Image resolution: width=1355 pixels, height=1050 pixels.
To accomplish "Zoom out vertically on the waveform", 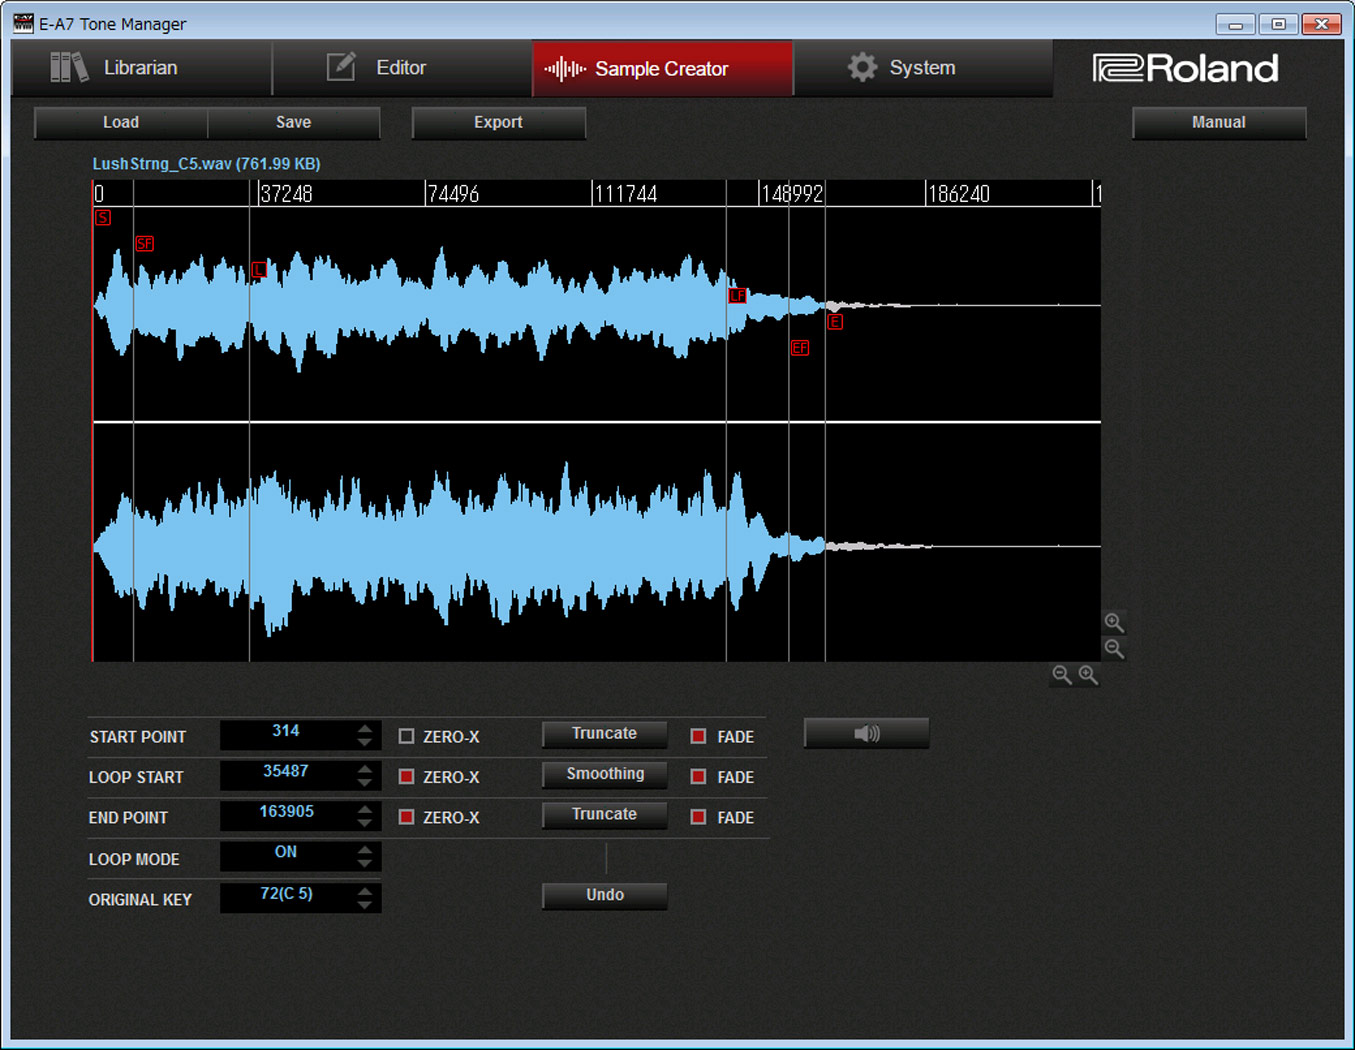I will tap(1114, 649).
